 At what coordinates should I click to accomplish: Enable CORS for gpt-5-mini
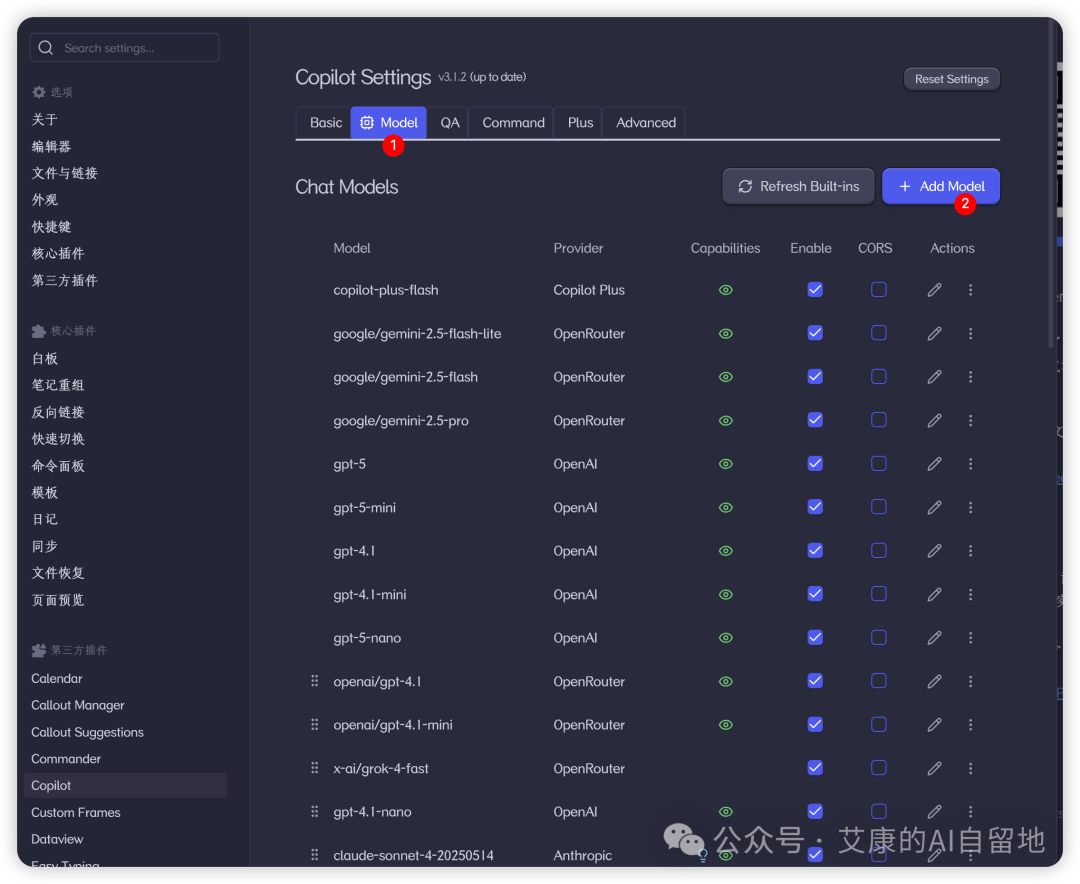(x=878, y=506)
